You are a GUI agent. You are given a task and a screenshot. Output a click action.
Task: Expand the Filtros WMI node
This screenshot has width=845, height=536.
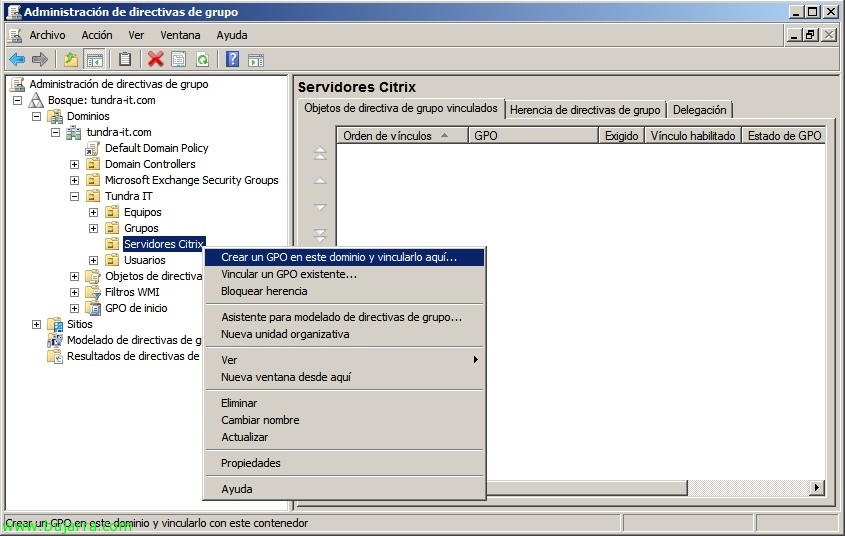[74, 292]
